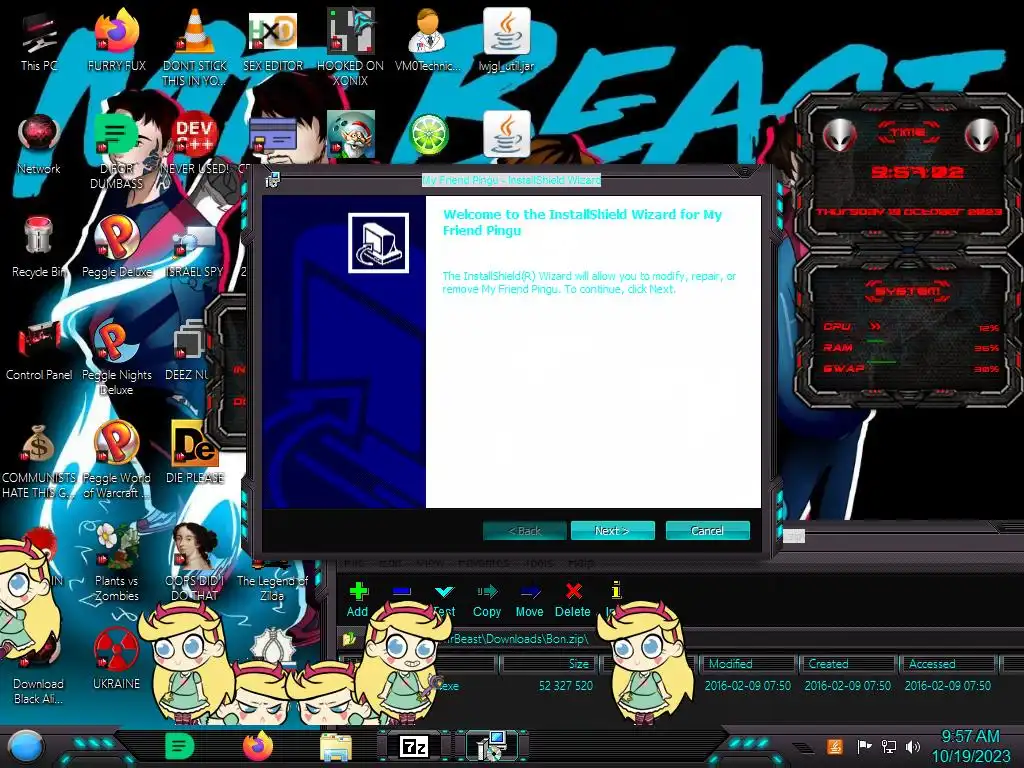Click the Extract minus icon in 7-Zip

(x=402, y=592)
